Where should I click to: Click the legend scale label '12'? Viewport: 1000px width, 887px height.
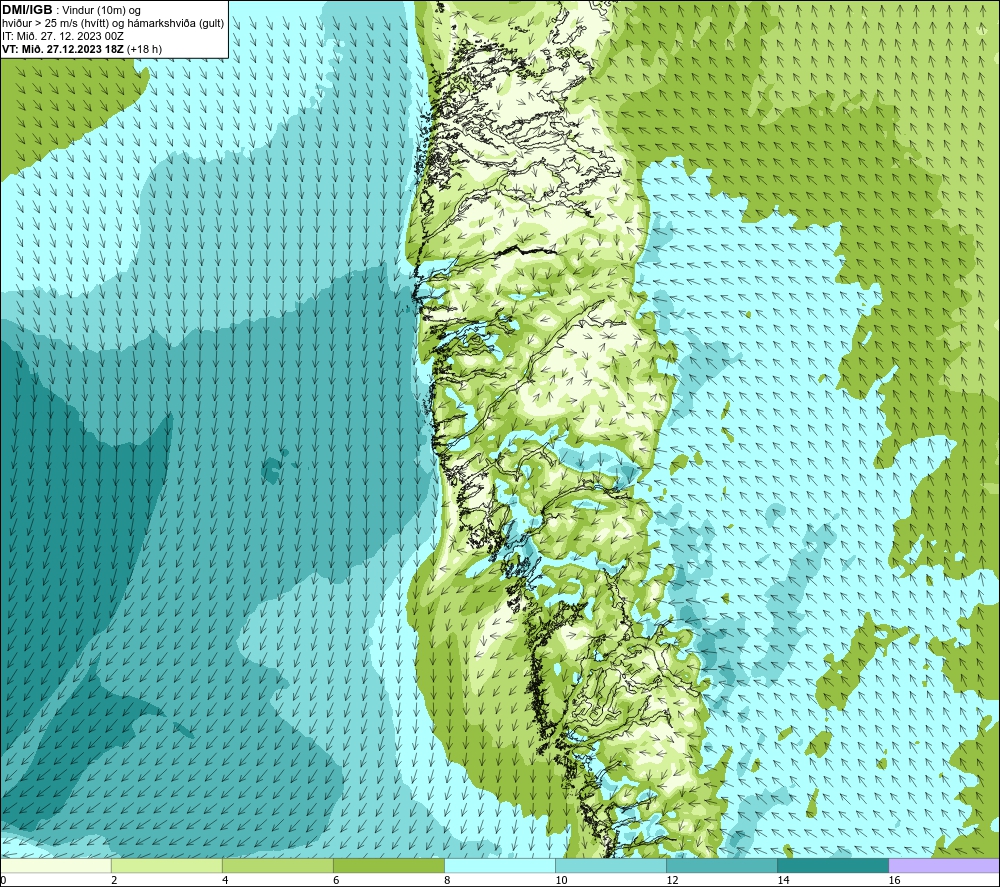(x=672, y=880)
